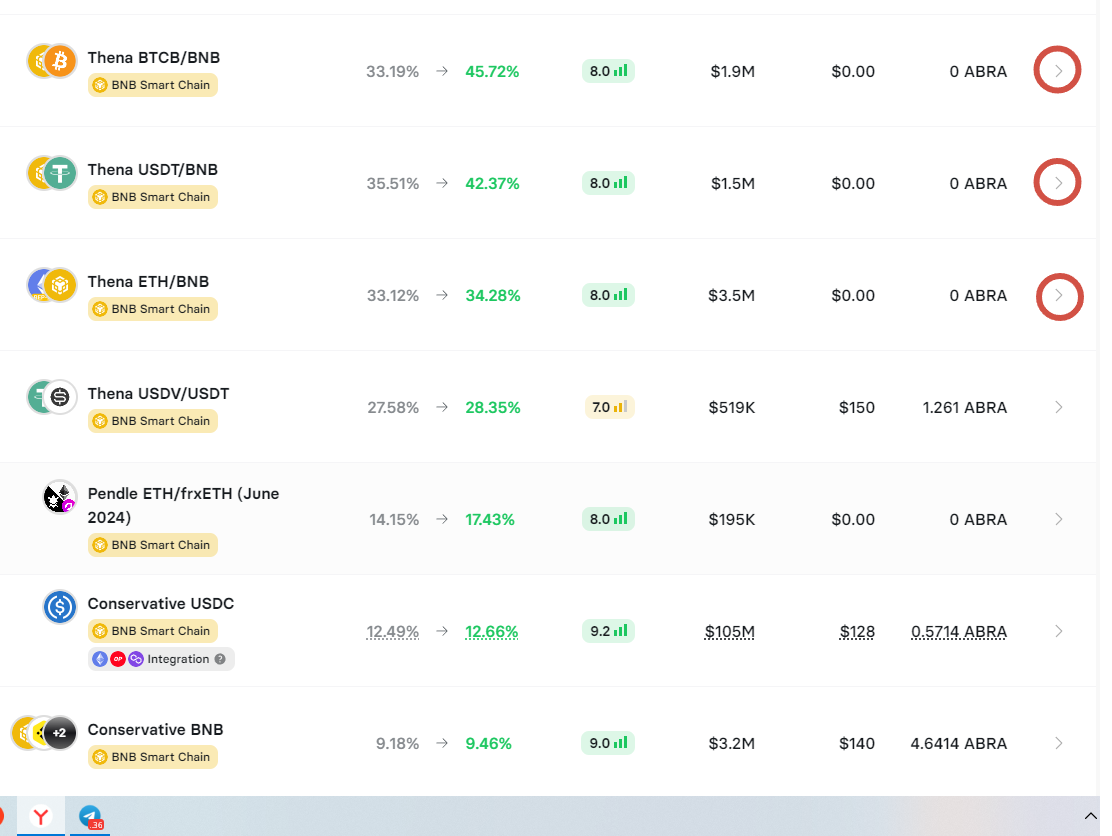Click the Thena USDV/USDT token pair icon
The width and height of the screenshot is (1112, 836).
[52, 397]
